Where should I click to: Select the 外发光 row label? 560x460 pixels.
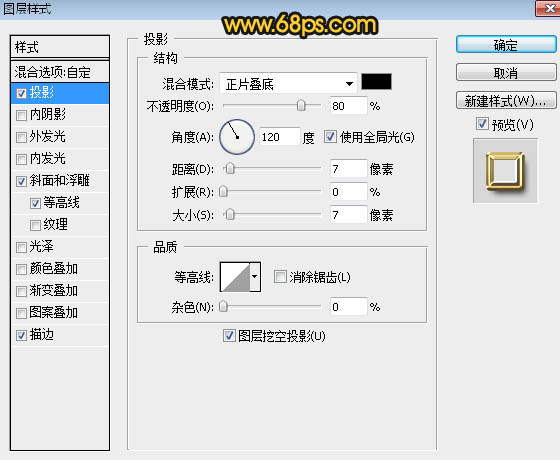[48, 136]
